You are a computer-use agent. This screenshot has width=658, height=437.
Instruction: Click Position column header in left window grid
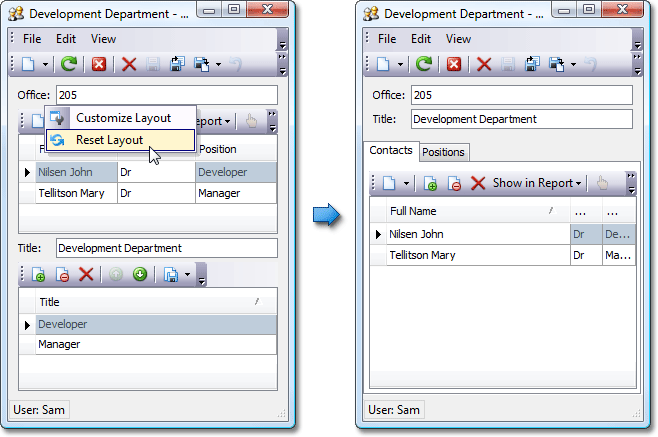(236, 149)
